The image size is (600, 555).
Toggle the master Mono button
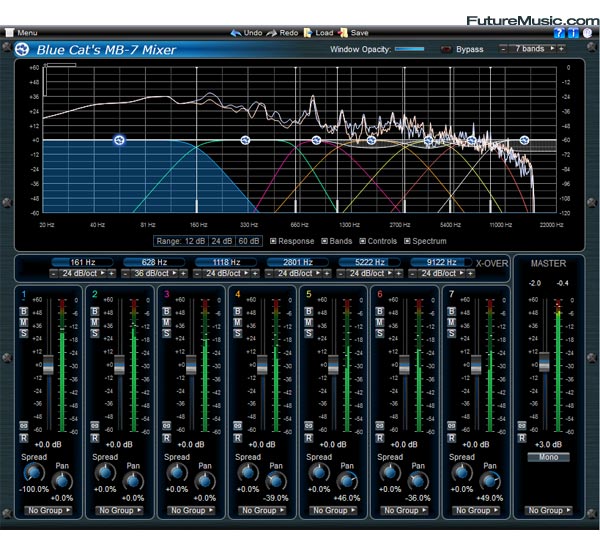point(548,457)
